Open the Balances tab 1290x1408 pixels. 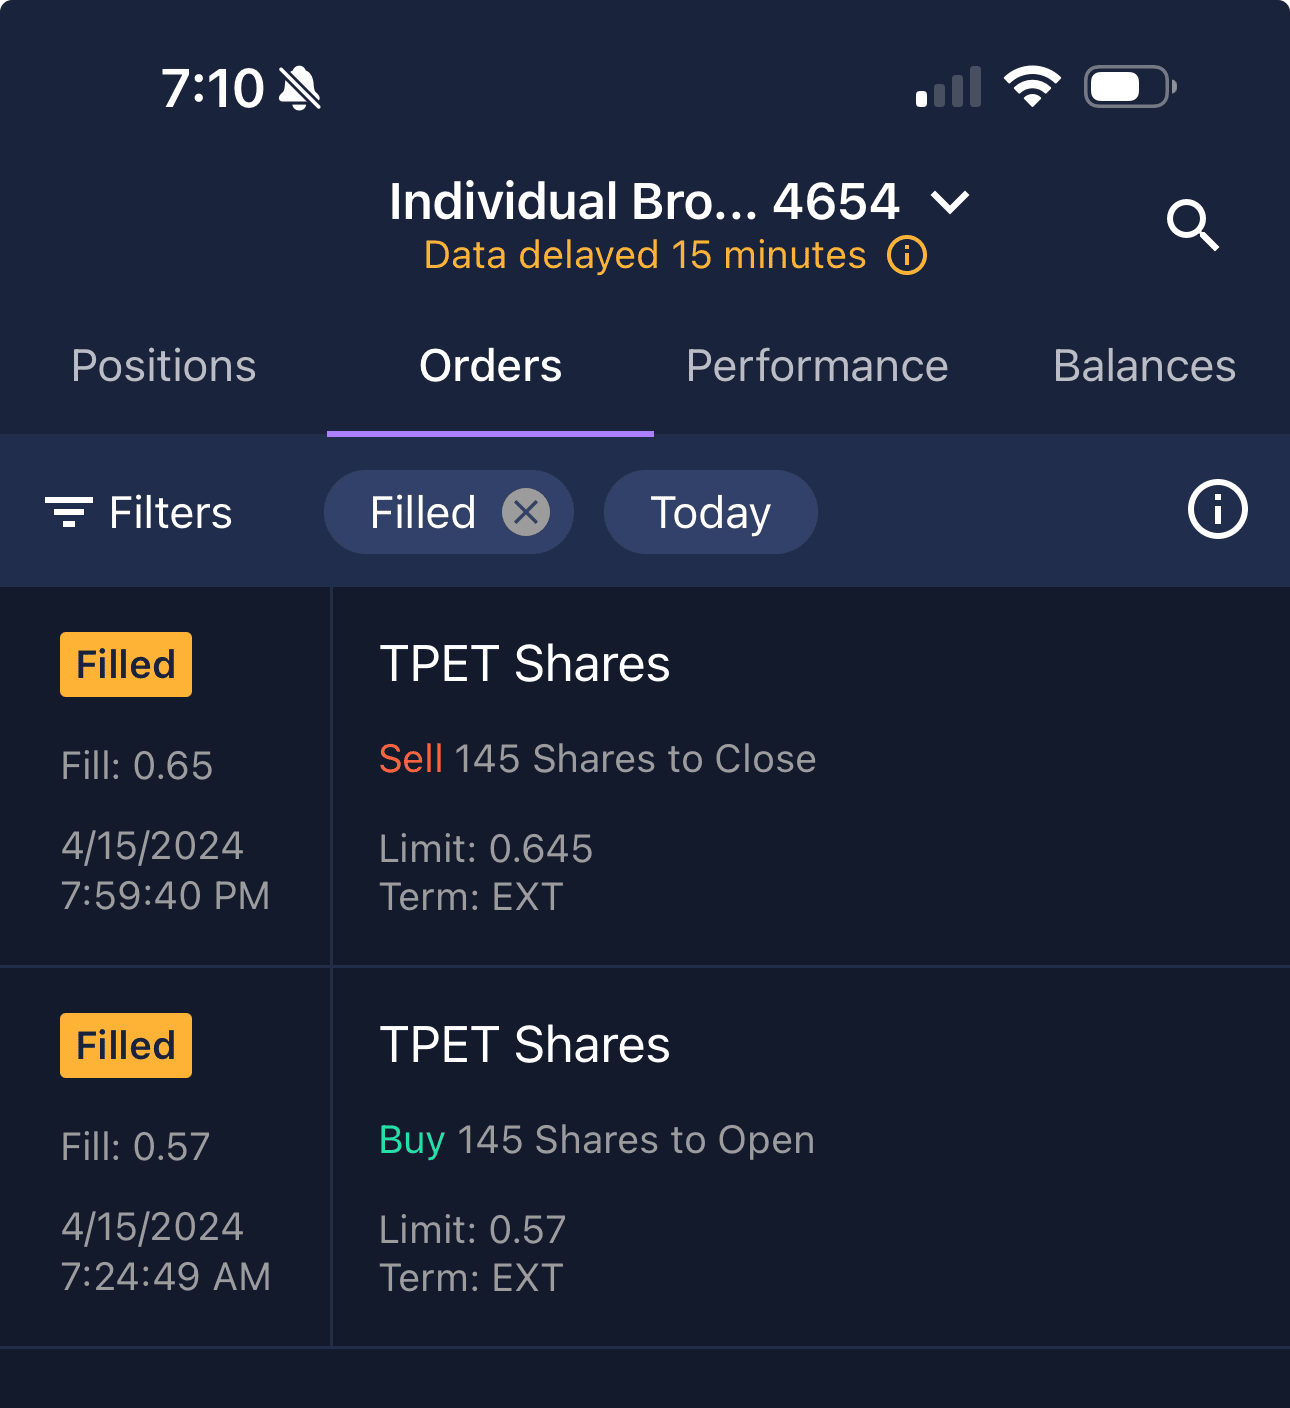pyautogui.click(x=1144, y=366)
